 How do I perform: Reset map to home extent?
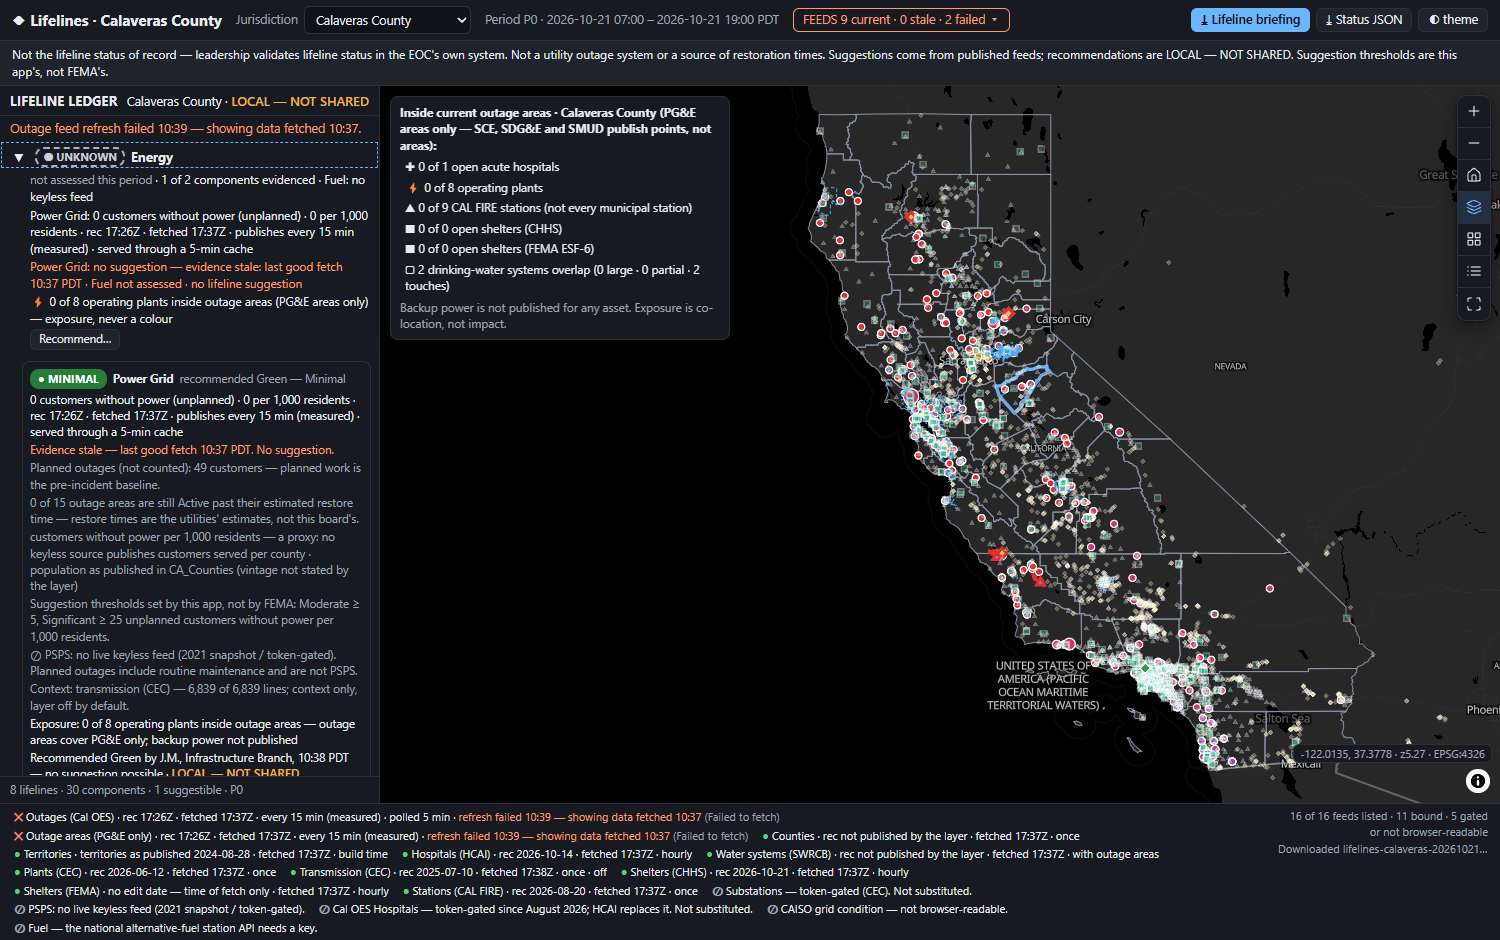[x=1473, y=175]
